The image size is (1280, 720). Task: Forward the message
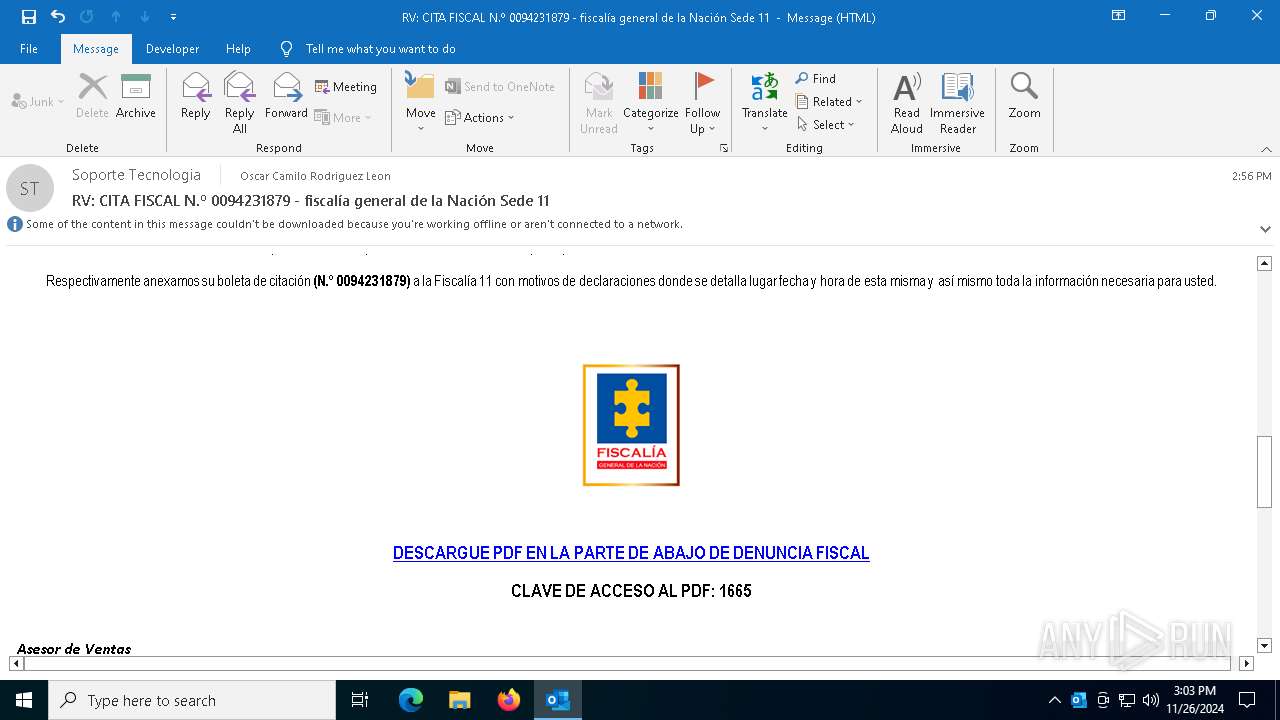pos(286,97)
